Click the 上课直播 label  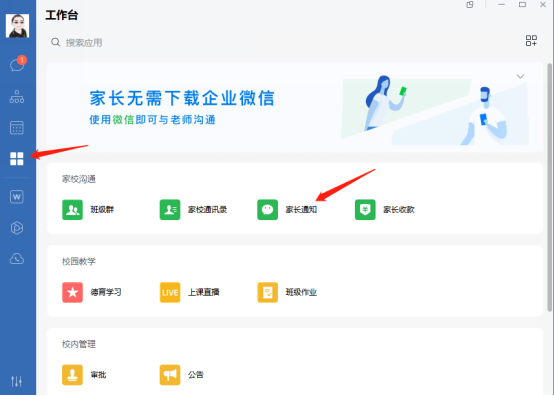coord(204,292)
